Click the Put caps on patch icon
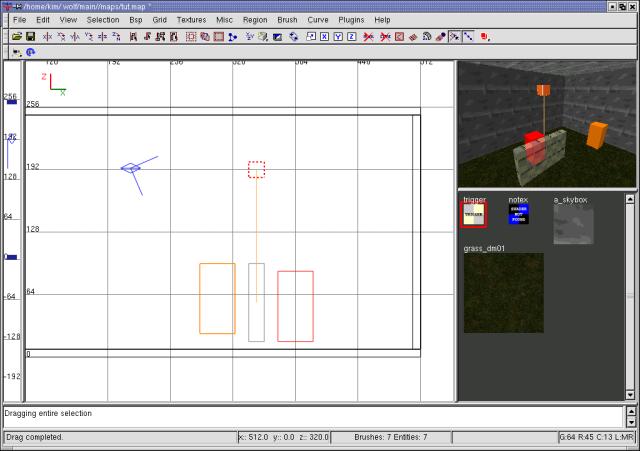Image resolution: width=640 pixels, height=451 pixels. [441, 37]
